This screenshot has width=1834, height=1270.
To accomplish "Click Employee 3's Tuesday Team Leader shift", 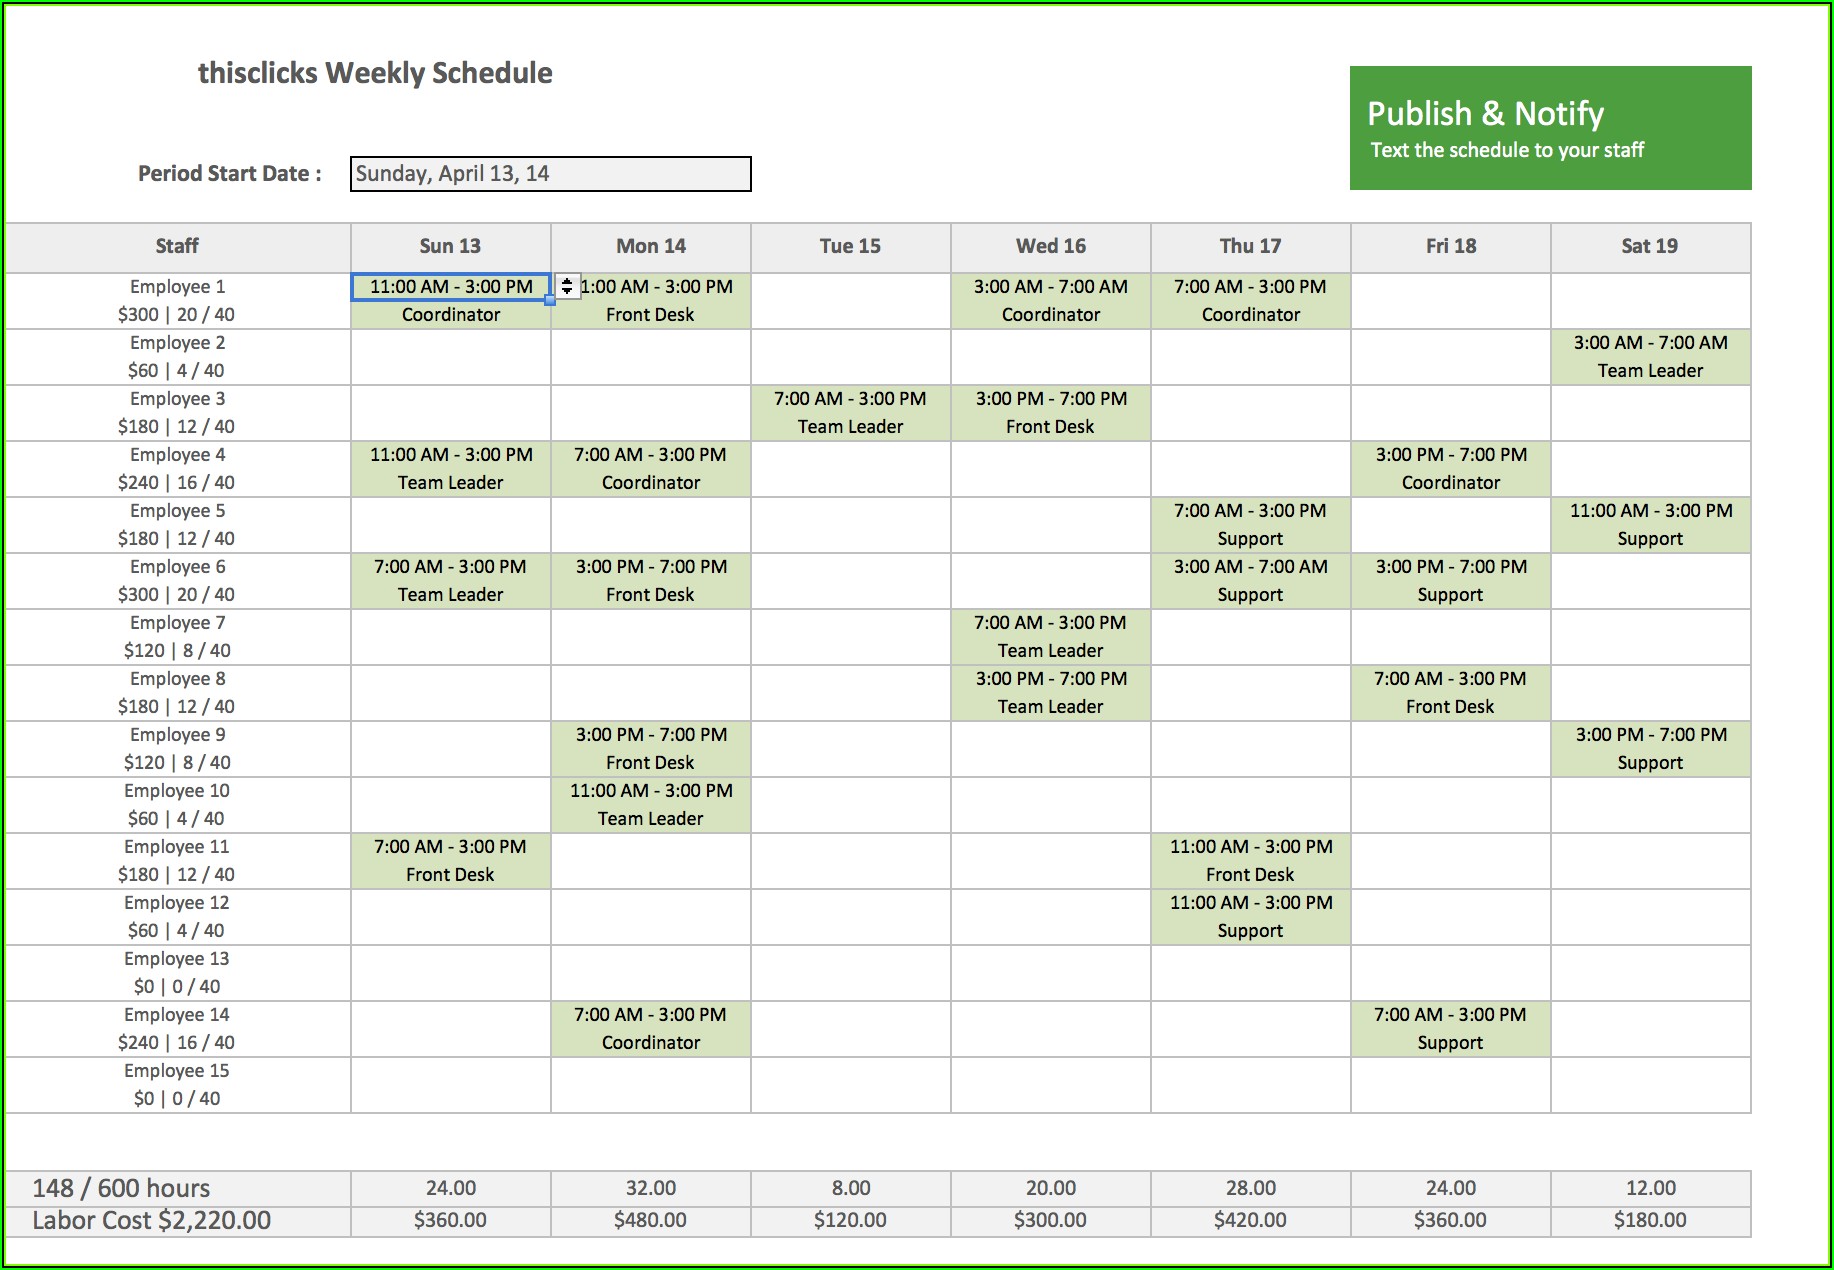I will tap(850, 413).
